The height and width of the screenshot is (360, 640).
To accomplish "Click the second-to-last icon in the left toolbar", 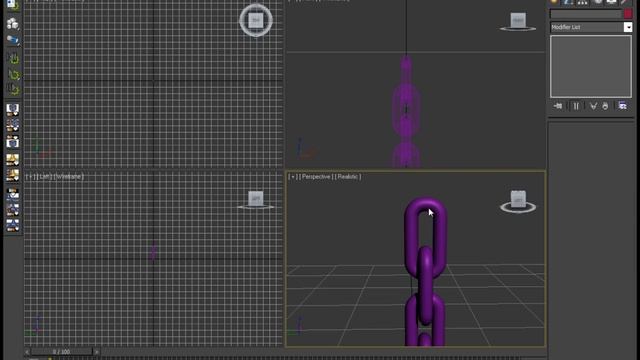I will pos(13,209).
